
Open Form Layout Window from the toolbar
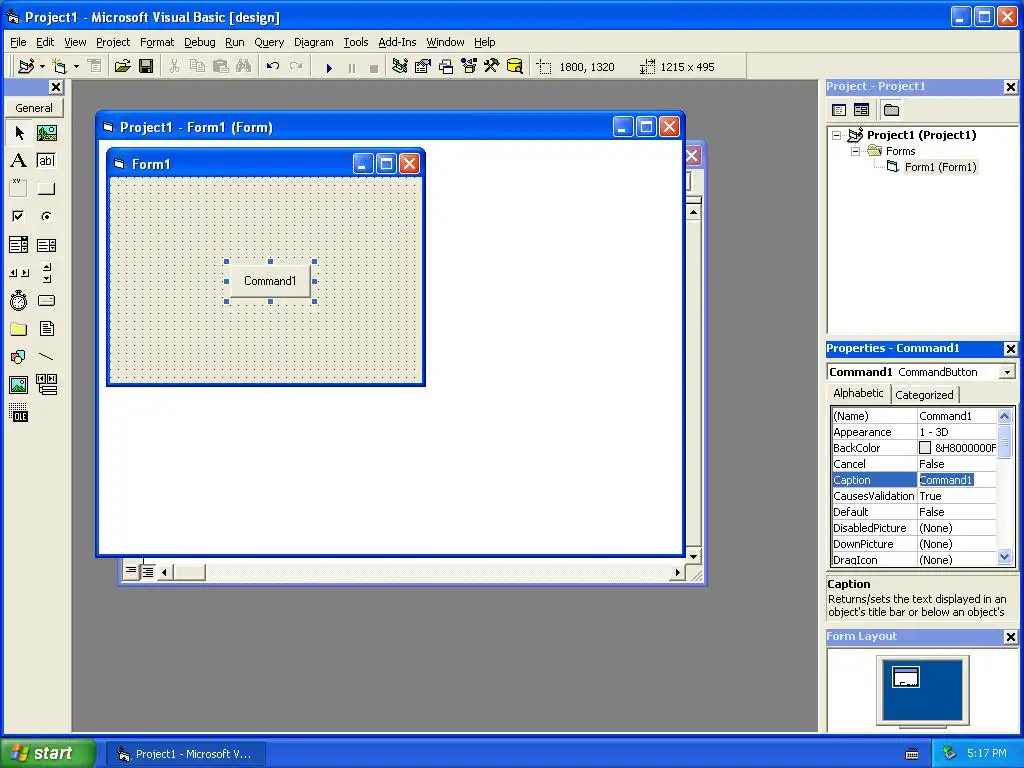tap(446, 67)
